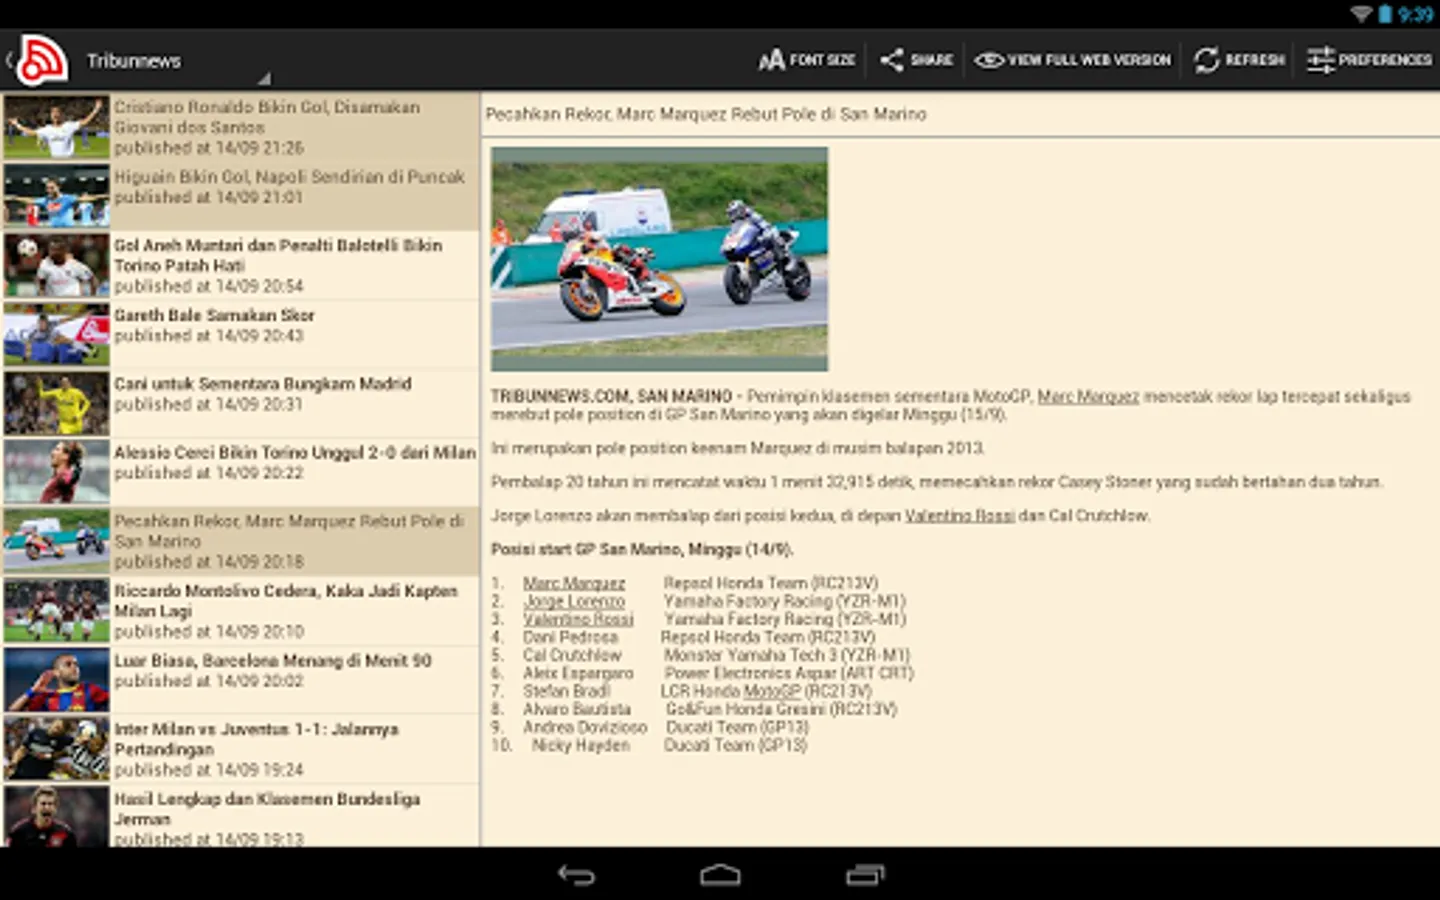Open Cani untuk Sementara Bungkam Madrid
The image size is (1440, 900).
pyautogui.click(x=241, y=403)
